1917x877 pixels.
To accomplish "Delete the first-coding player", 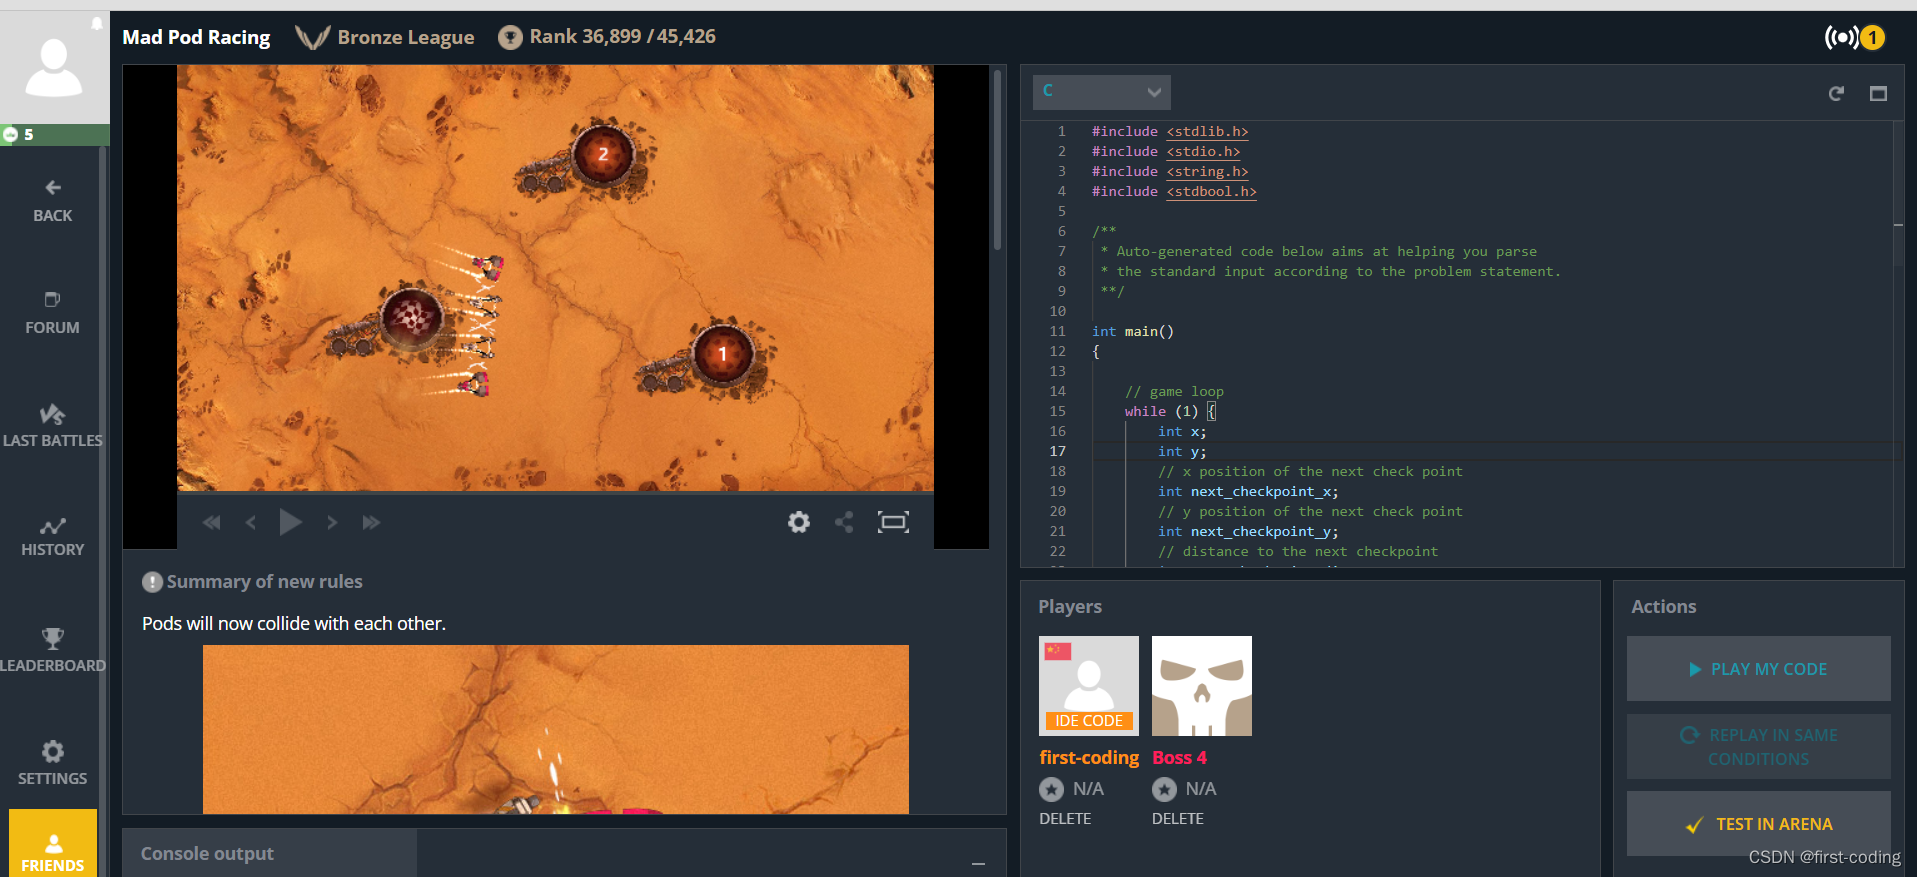I will point(1065,818).
